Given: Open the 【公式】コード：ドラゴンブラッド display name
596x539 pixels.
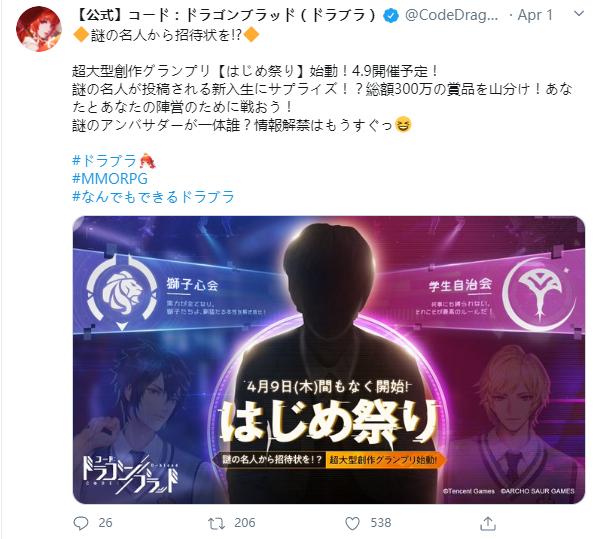Looking at the screenshot, I should (x=225, y=15).
